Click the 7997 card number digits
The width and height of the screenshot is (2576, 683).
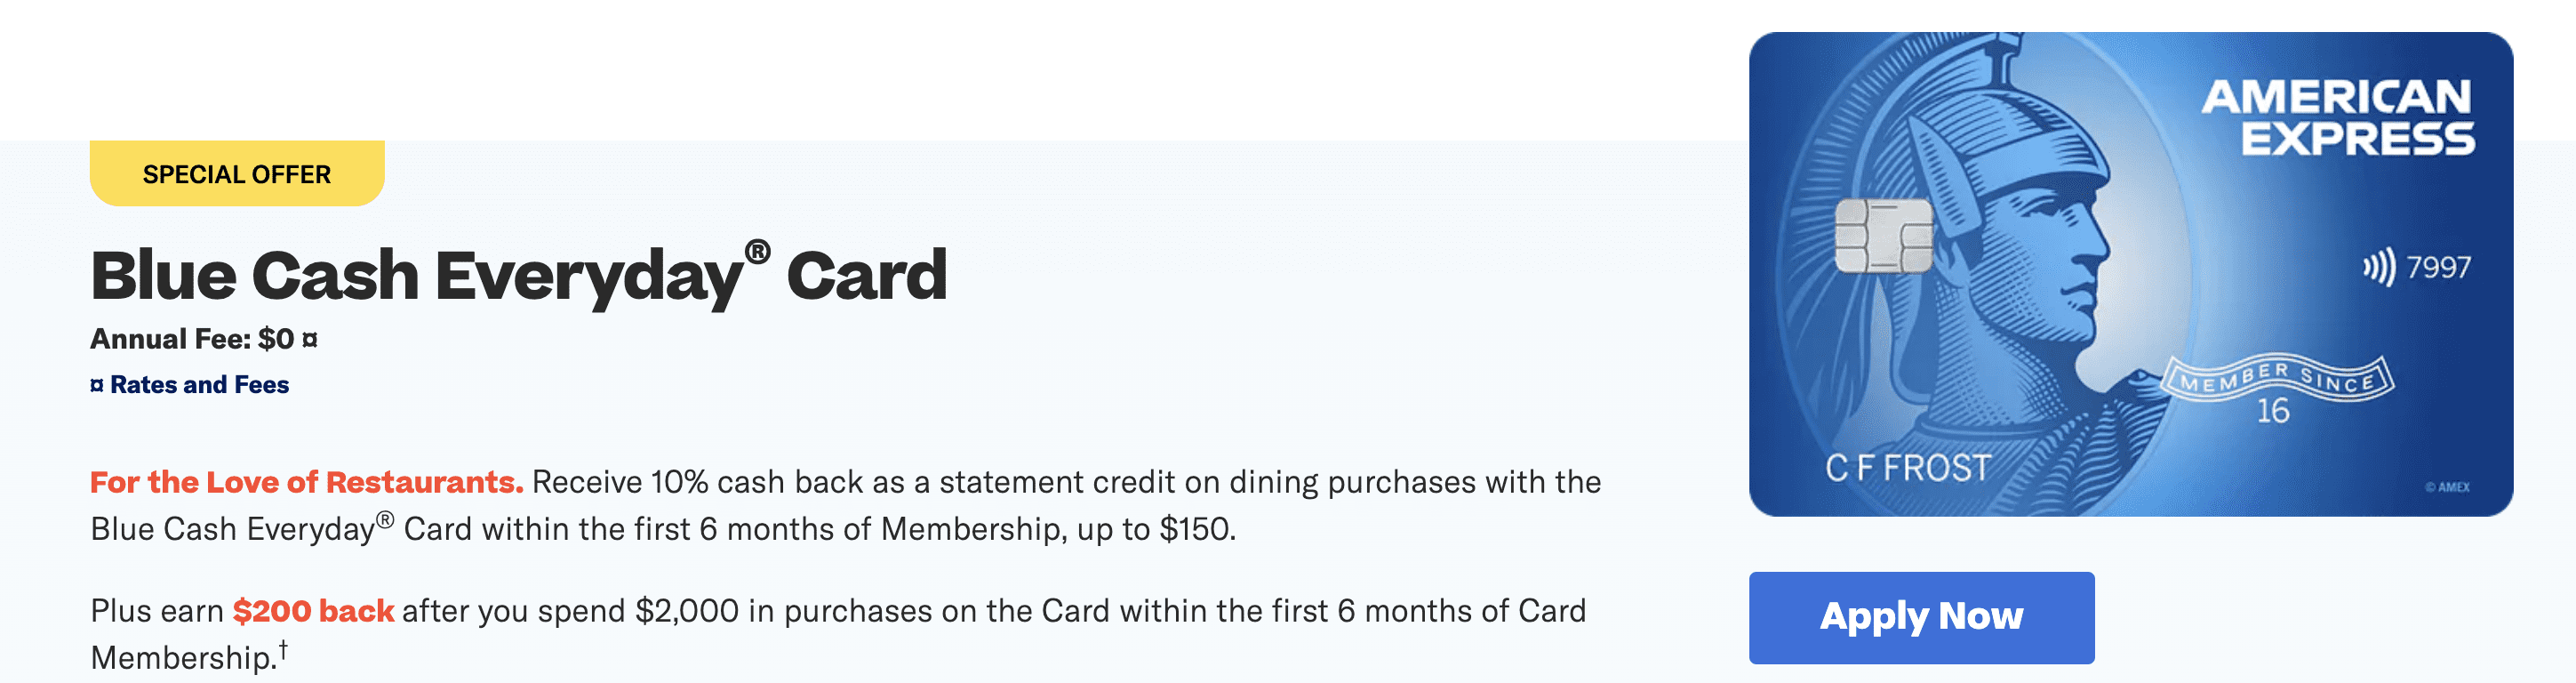tap(2438, 267)
